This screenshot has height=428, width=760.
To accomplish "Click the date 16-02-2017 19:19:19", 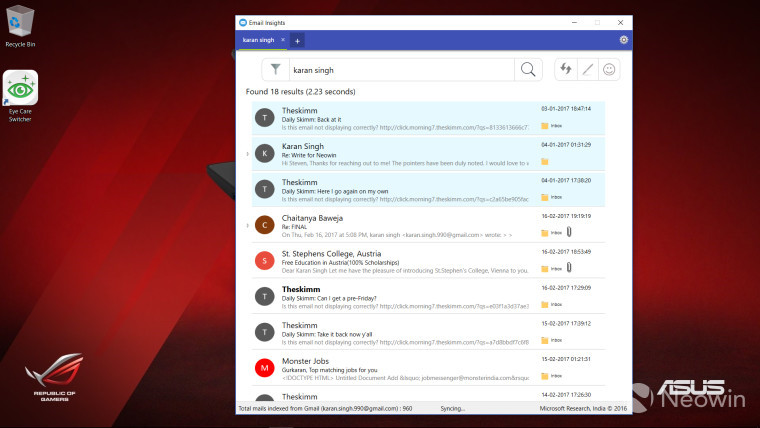I will click(566, 216).
